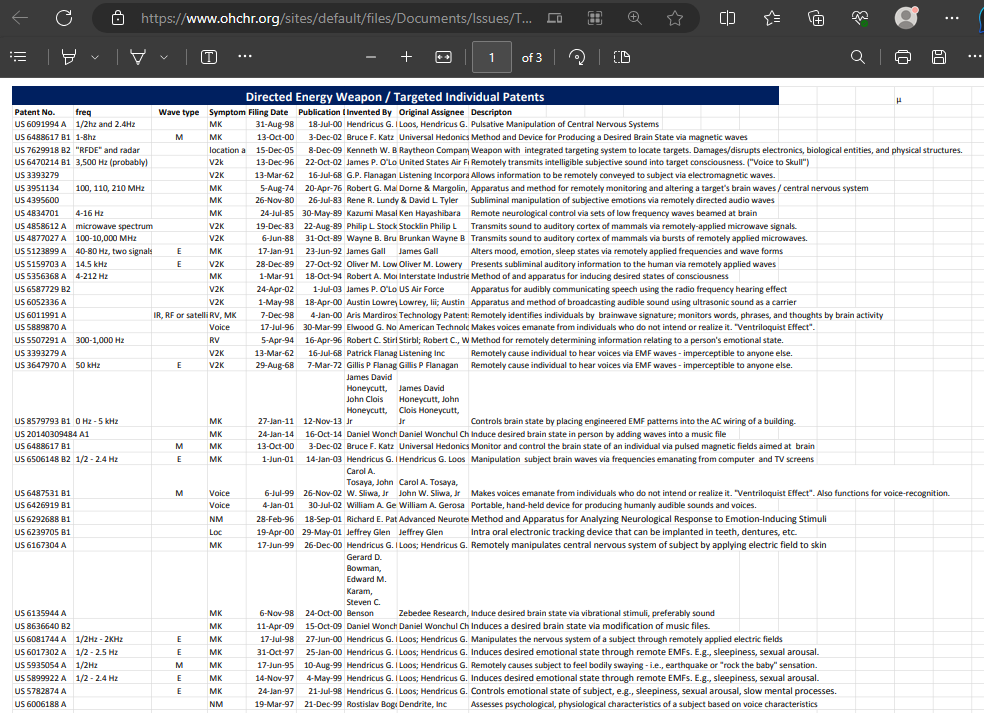The height and width of the screenshot is (713, 984).
Task: Select patent cell 'US 5935054 A'
Action: 40,665
